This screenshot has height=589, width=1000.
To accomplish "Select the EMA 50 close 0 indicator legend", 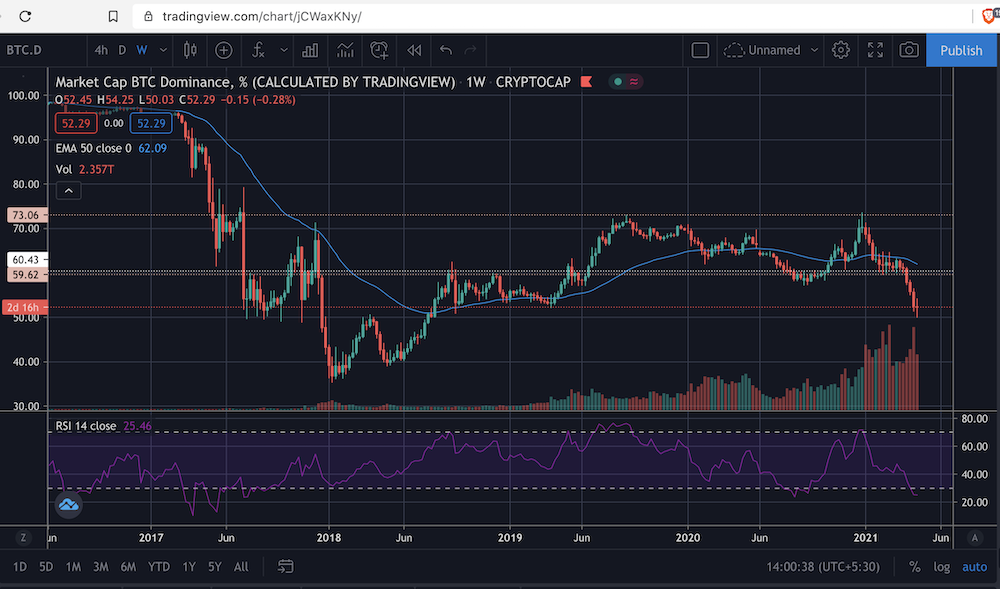I will (93, 148).
